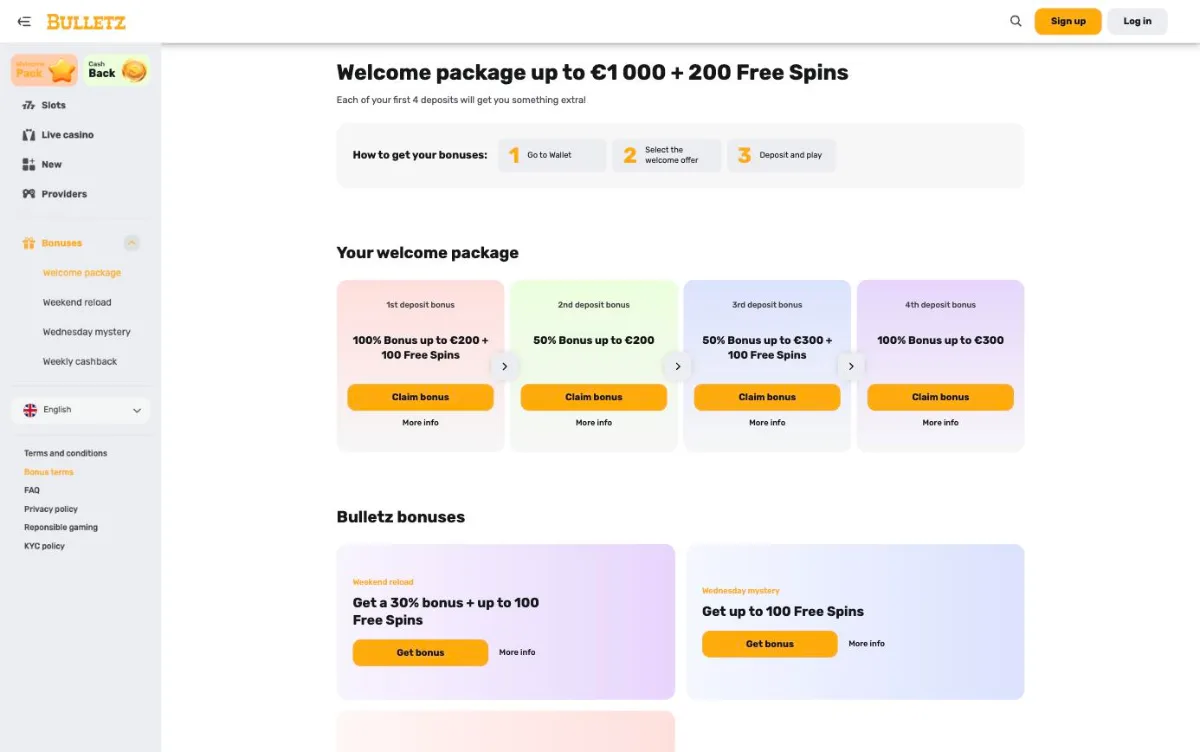Viewport: 1200px width, 752px height.
Task: Click the UK flag language icon
Action: pos(30,410)
